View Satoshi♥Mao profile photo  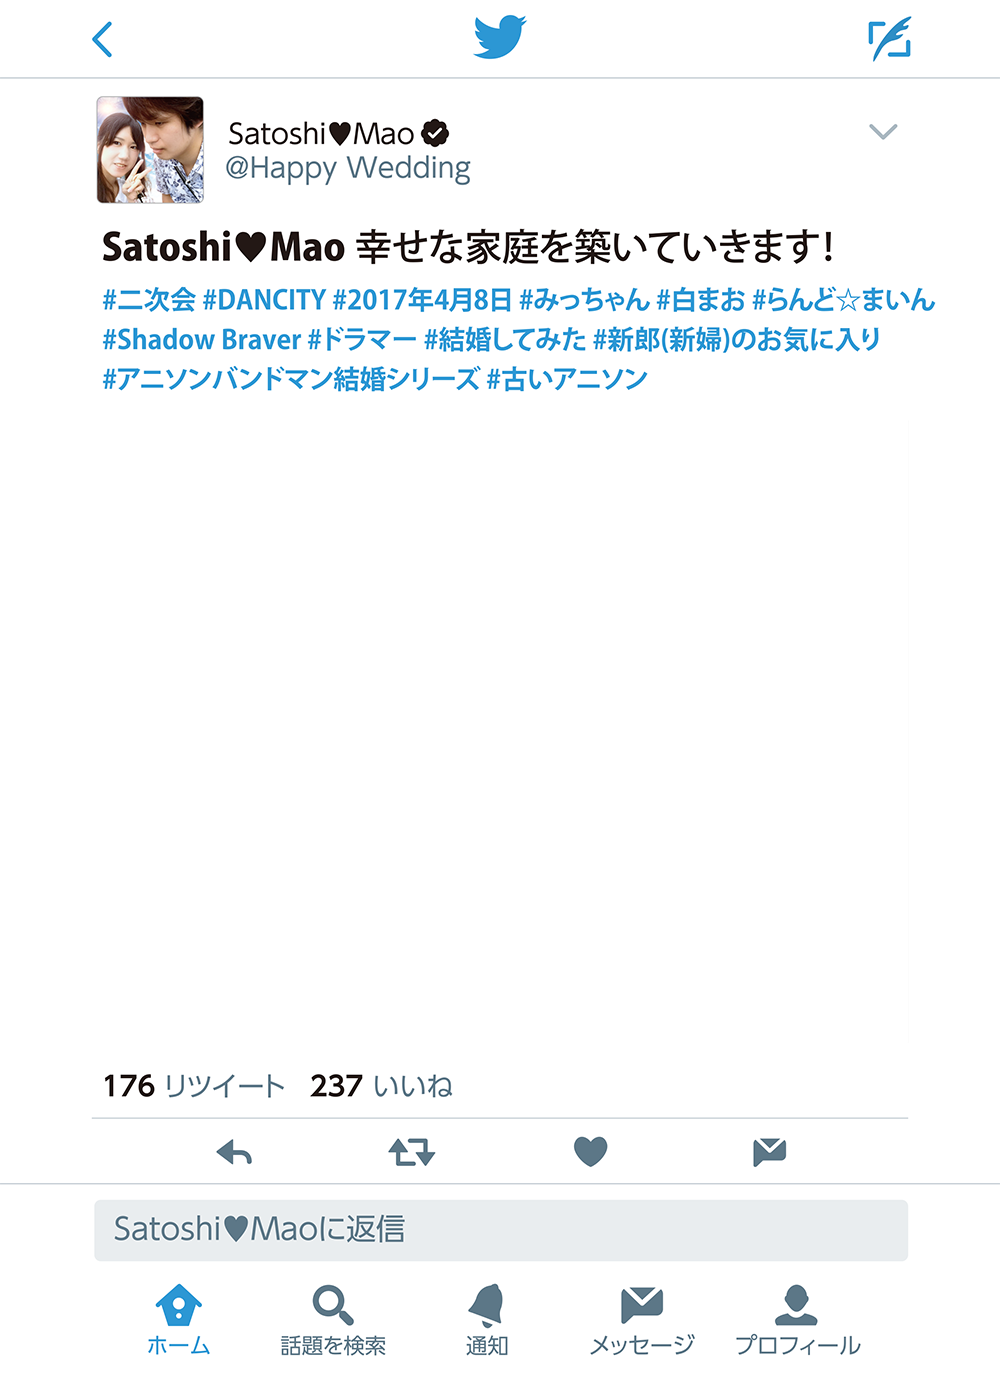click(x=150, y=150)
